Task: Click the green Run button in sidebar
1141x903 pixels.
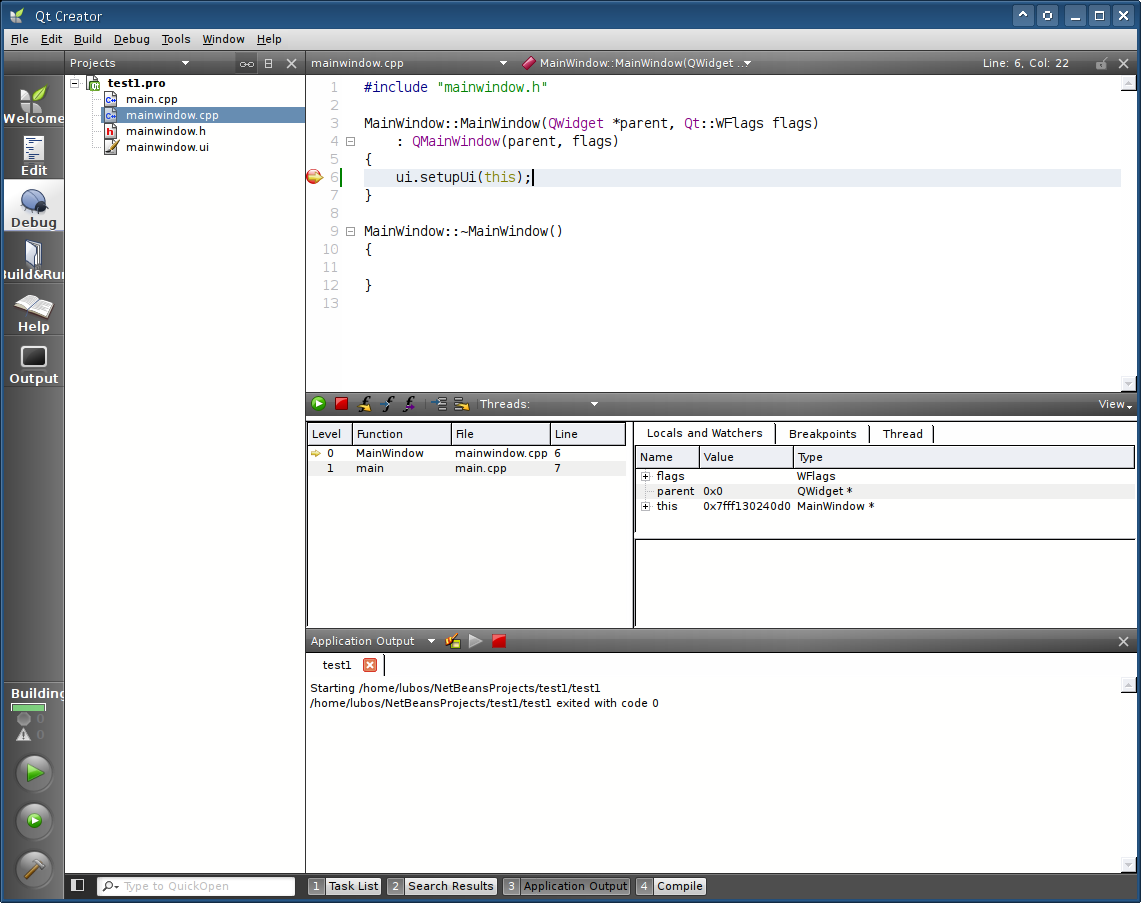Action: point(34,773)
